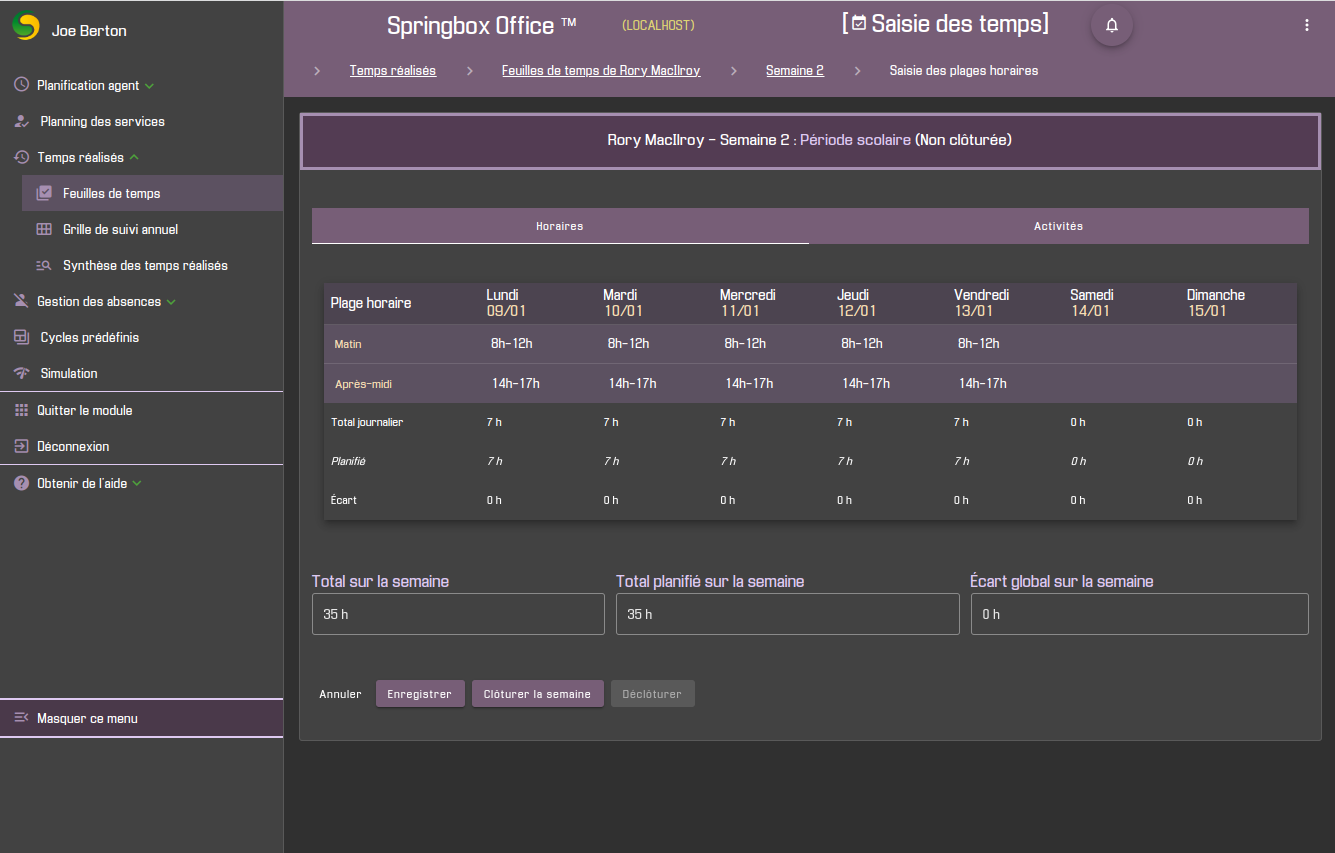Click the Springbox logo icon beside Joe Berton

(x=26, y=26)
